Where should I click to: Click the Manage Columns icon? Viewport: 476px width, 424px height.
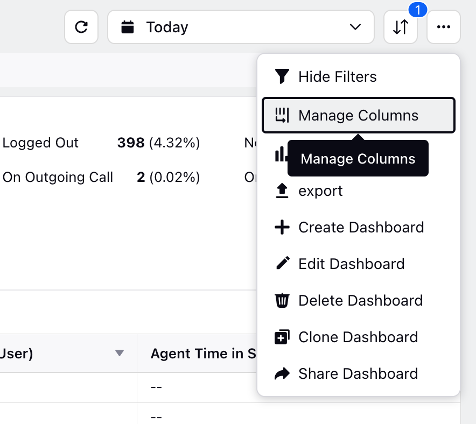click(x=282, y=115)
